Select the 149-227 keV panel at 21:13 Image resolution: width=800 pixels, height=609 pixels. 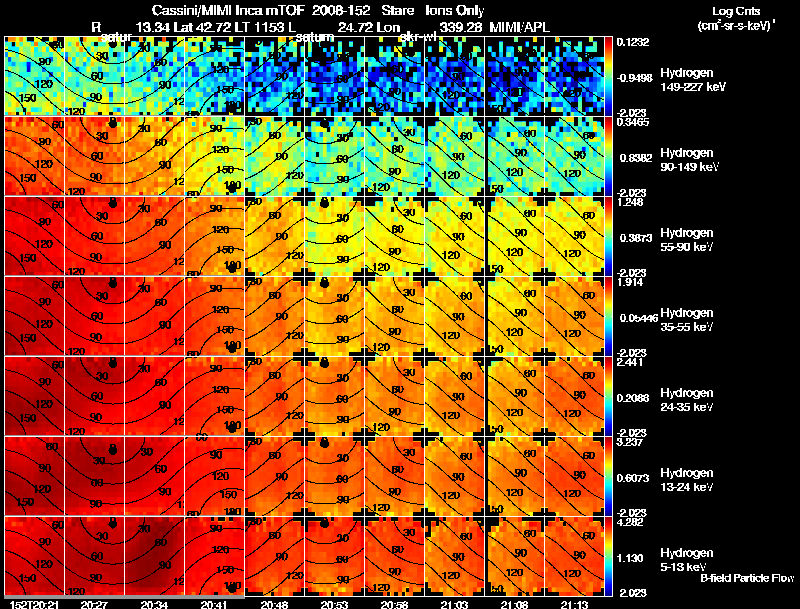(574, 76)
